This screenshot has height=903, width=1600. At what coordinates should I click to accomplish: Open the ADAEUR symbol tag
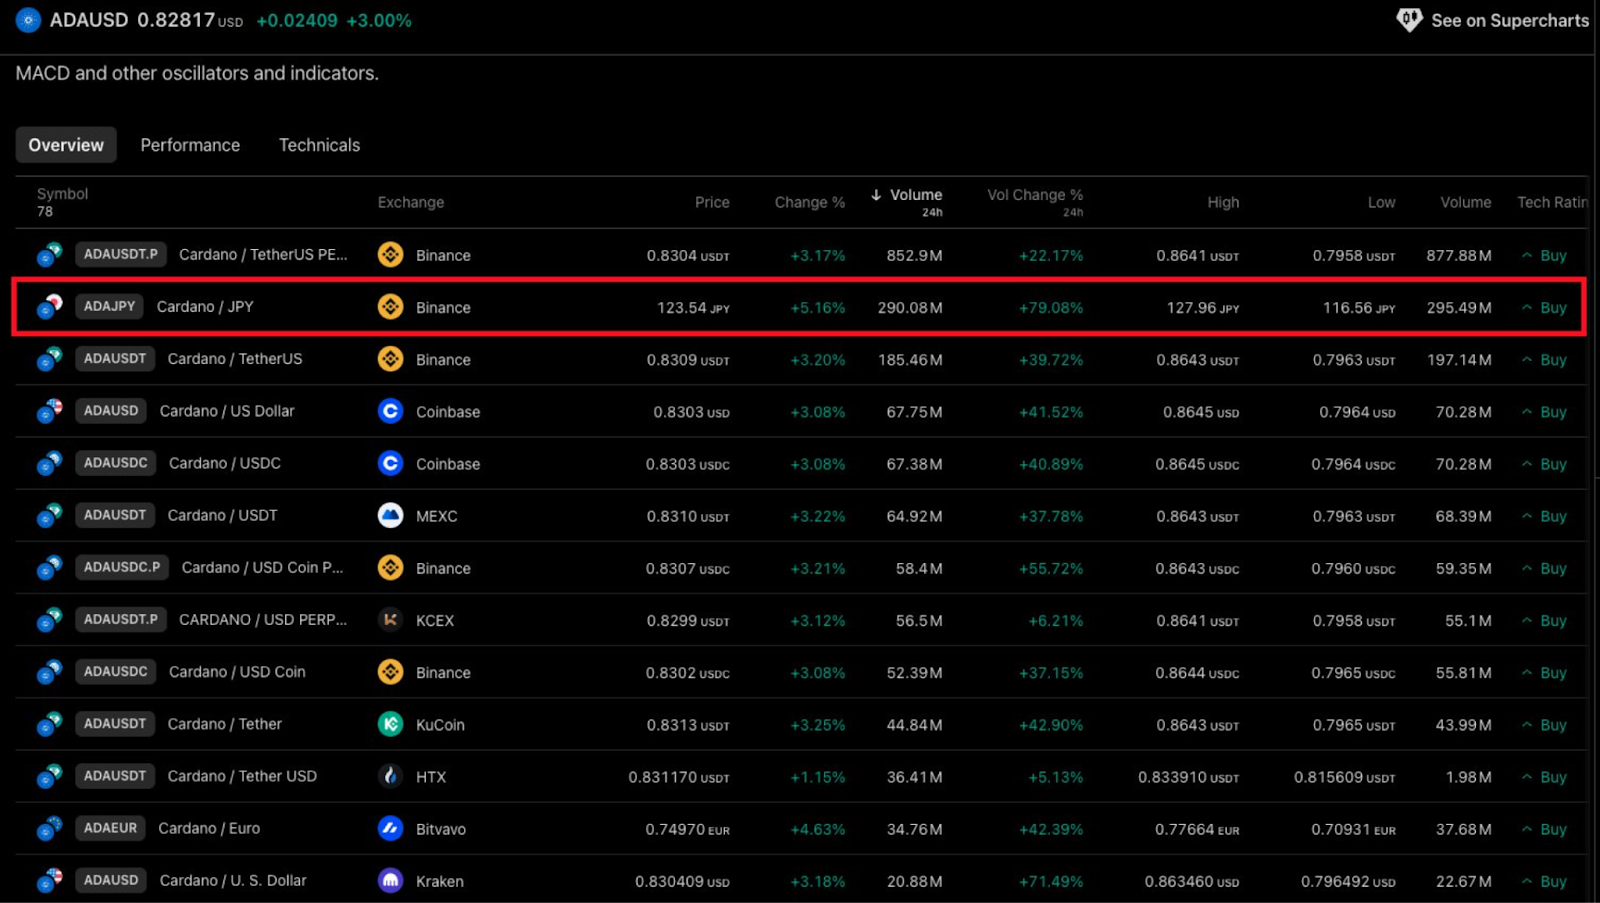(110, 828)
